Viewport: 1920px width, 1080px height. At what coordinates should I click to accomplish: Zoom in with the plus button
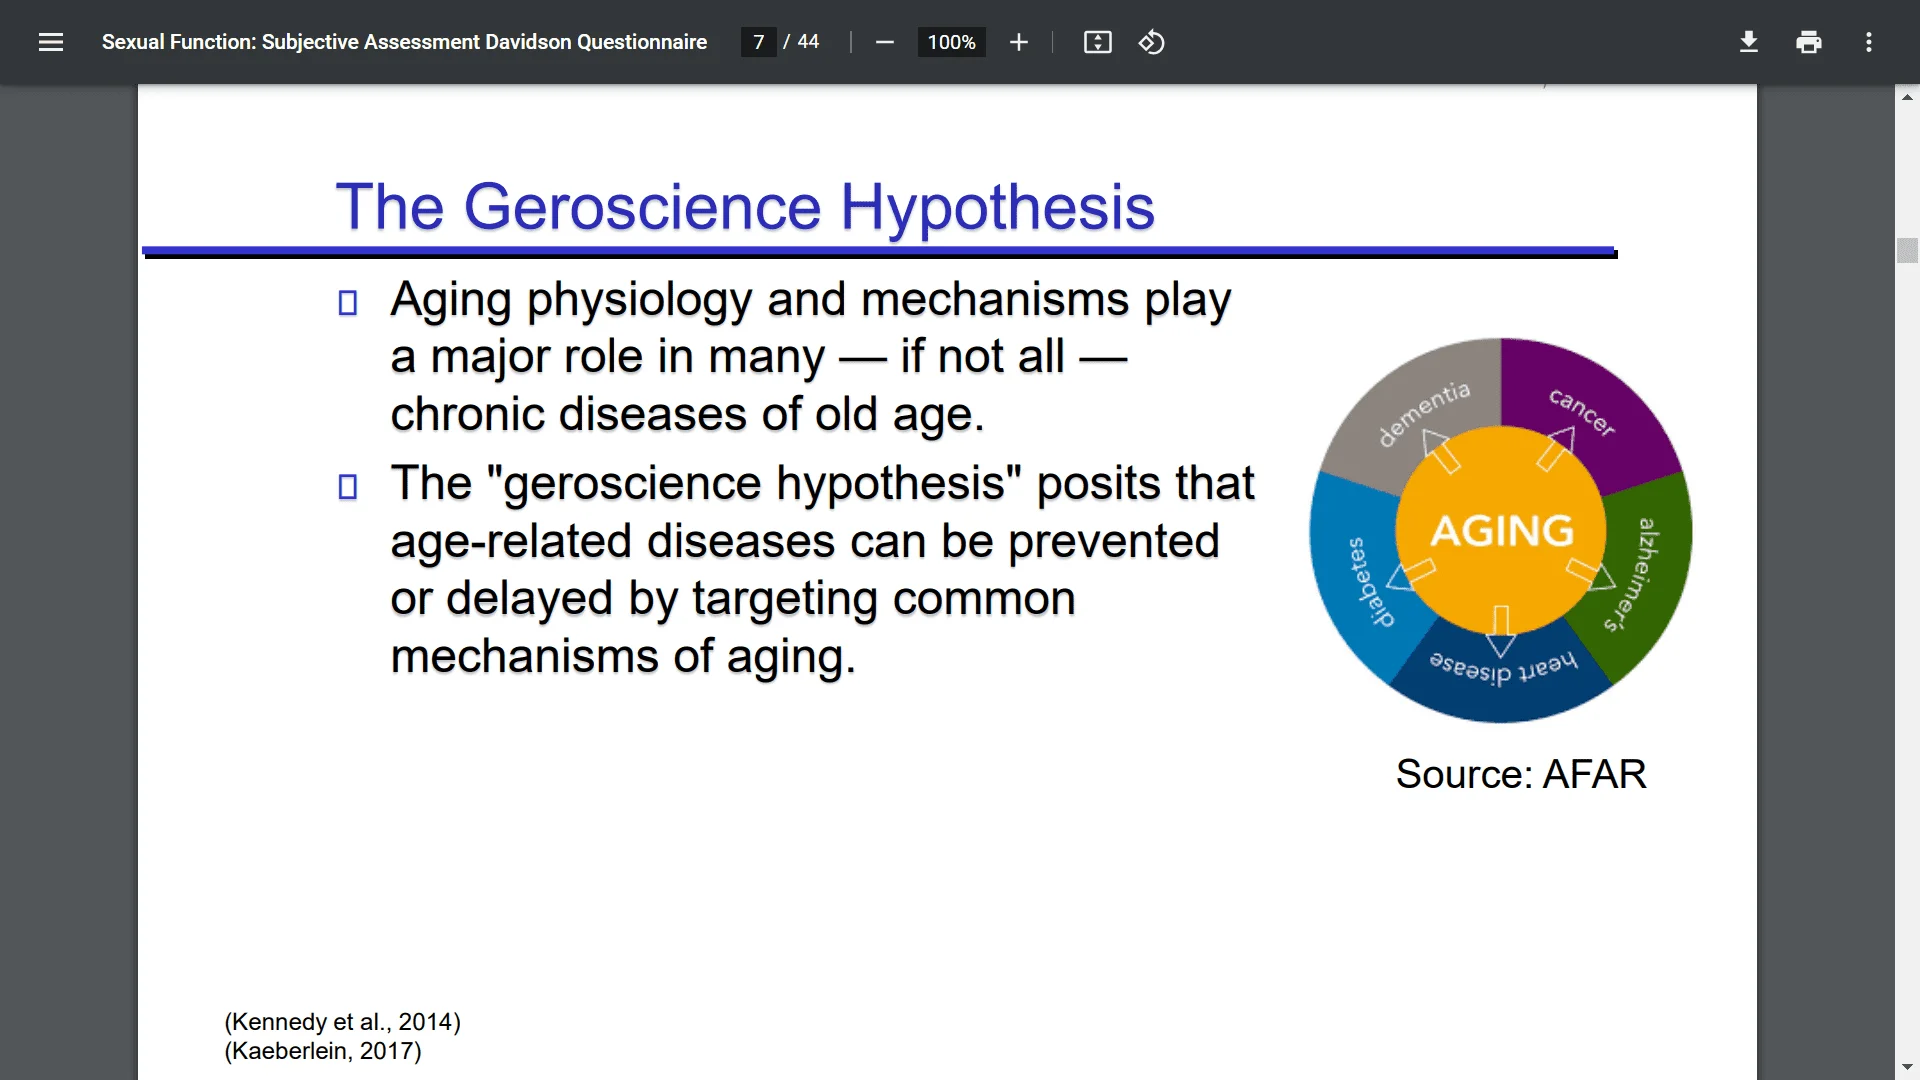point(1018,42)
